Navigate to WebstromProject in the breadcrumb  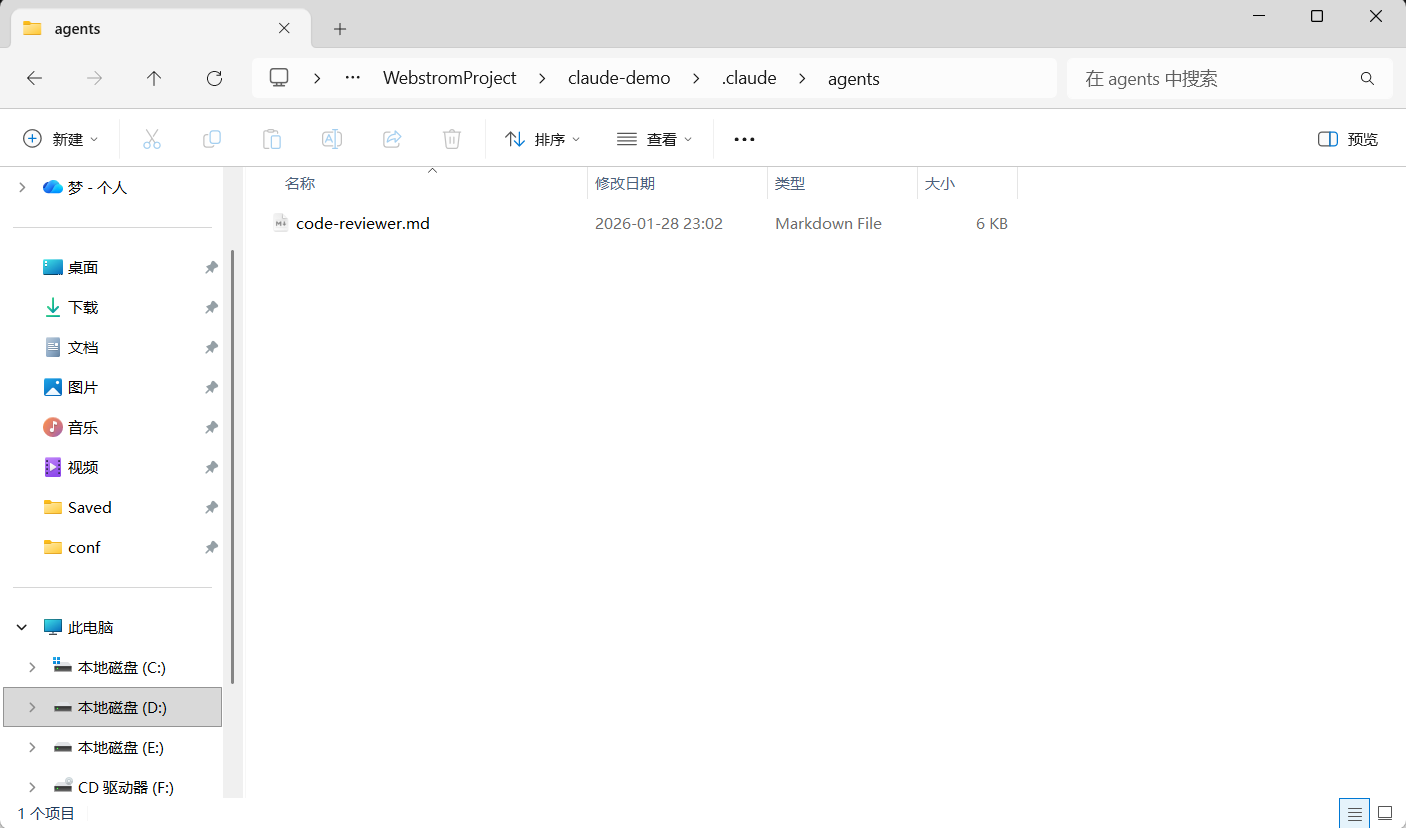(x=450, y=78)
